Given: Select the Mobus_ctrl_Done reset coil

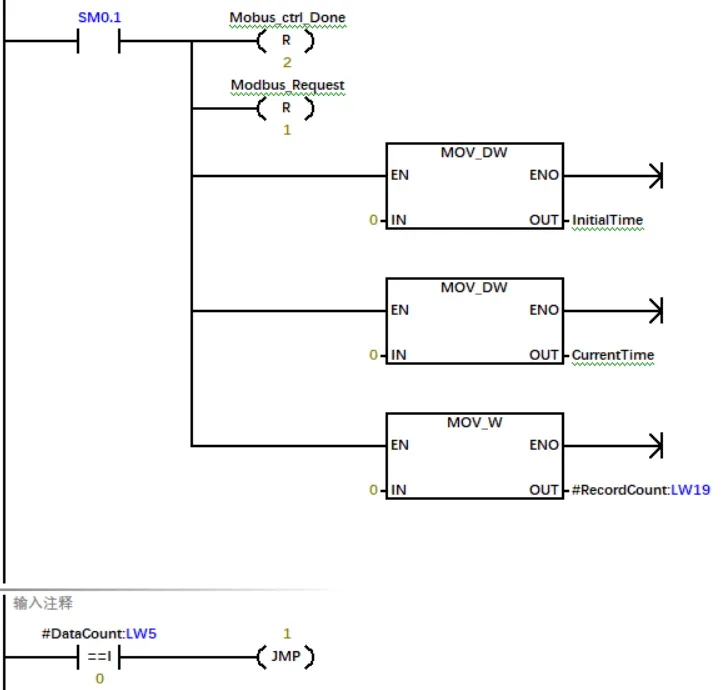Looking at the screenshot, I should click(x=286, y=41).
